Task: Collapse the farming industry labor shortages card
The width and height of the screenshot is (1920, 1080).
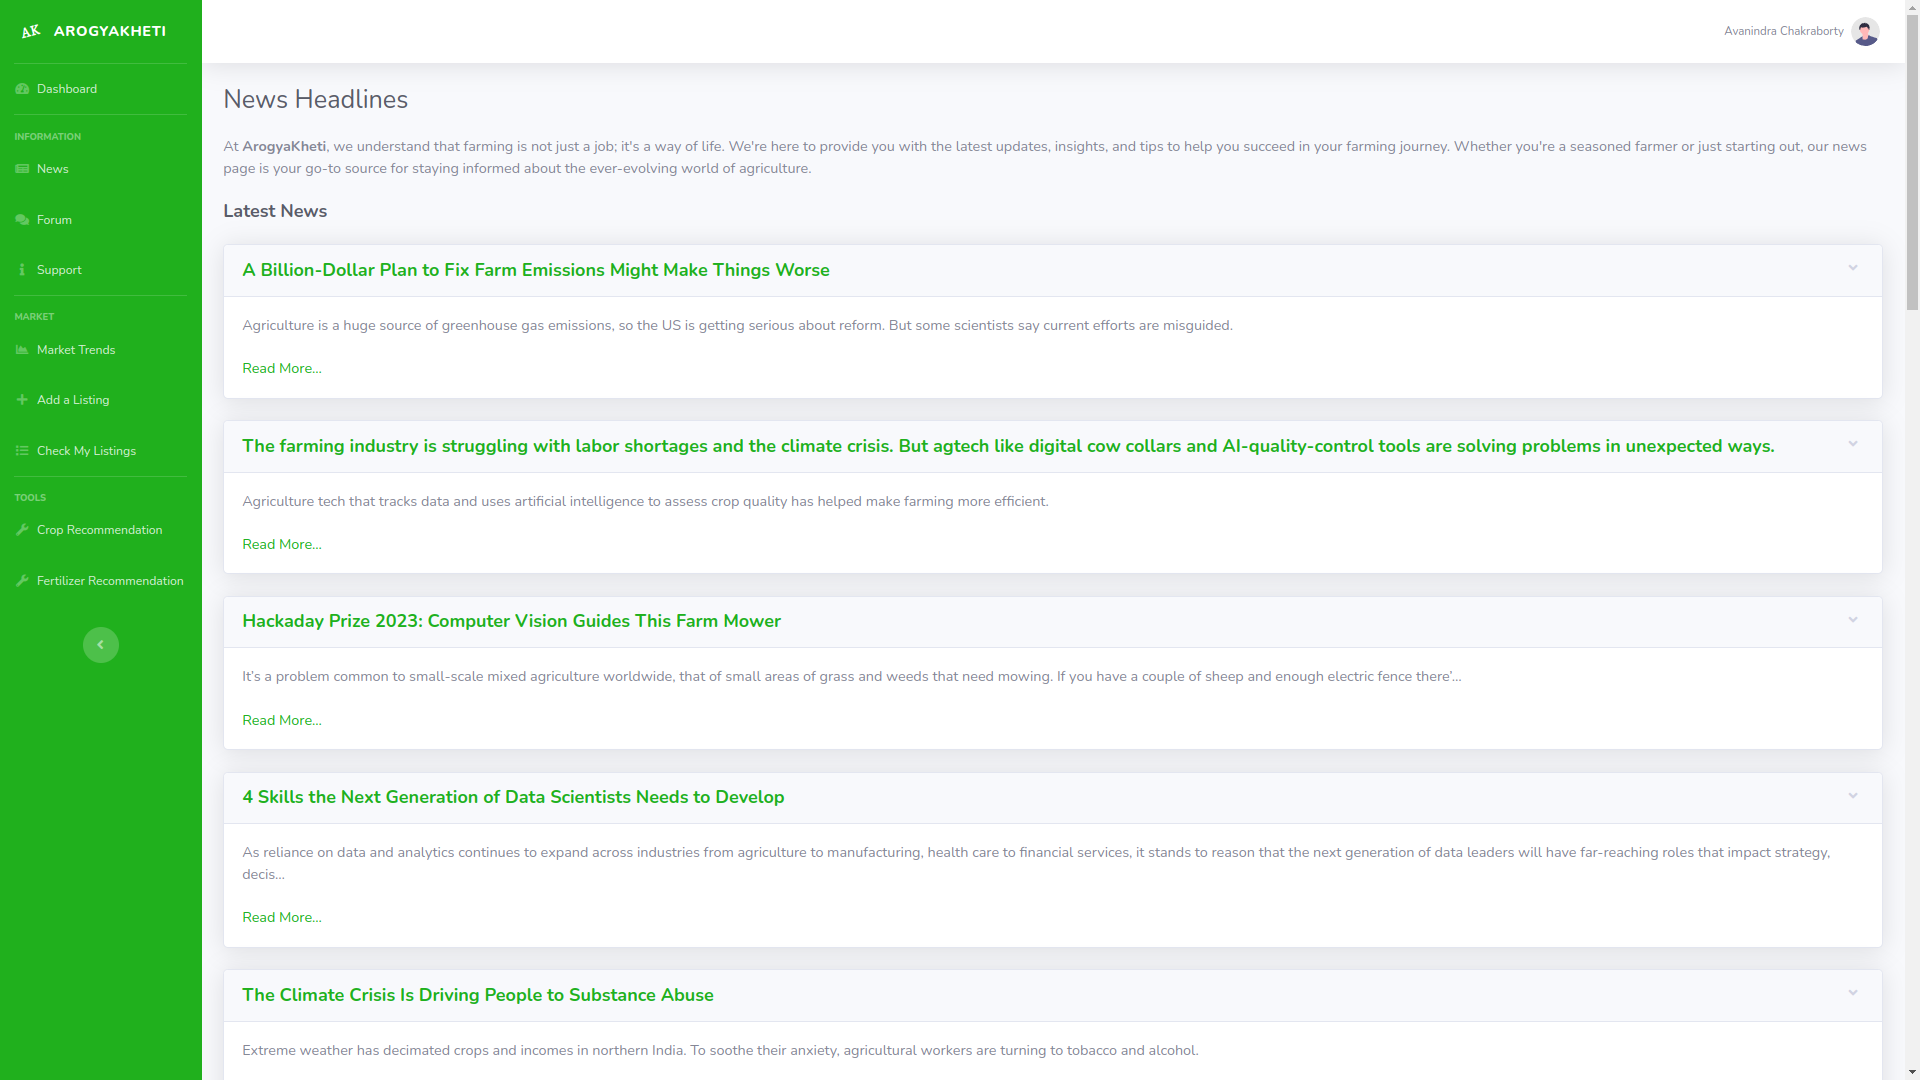Action: [1852, 444]
